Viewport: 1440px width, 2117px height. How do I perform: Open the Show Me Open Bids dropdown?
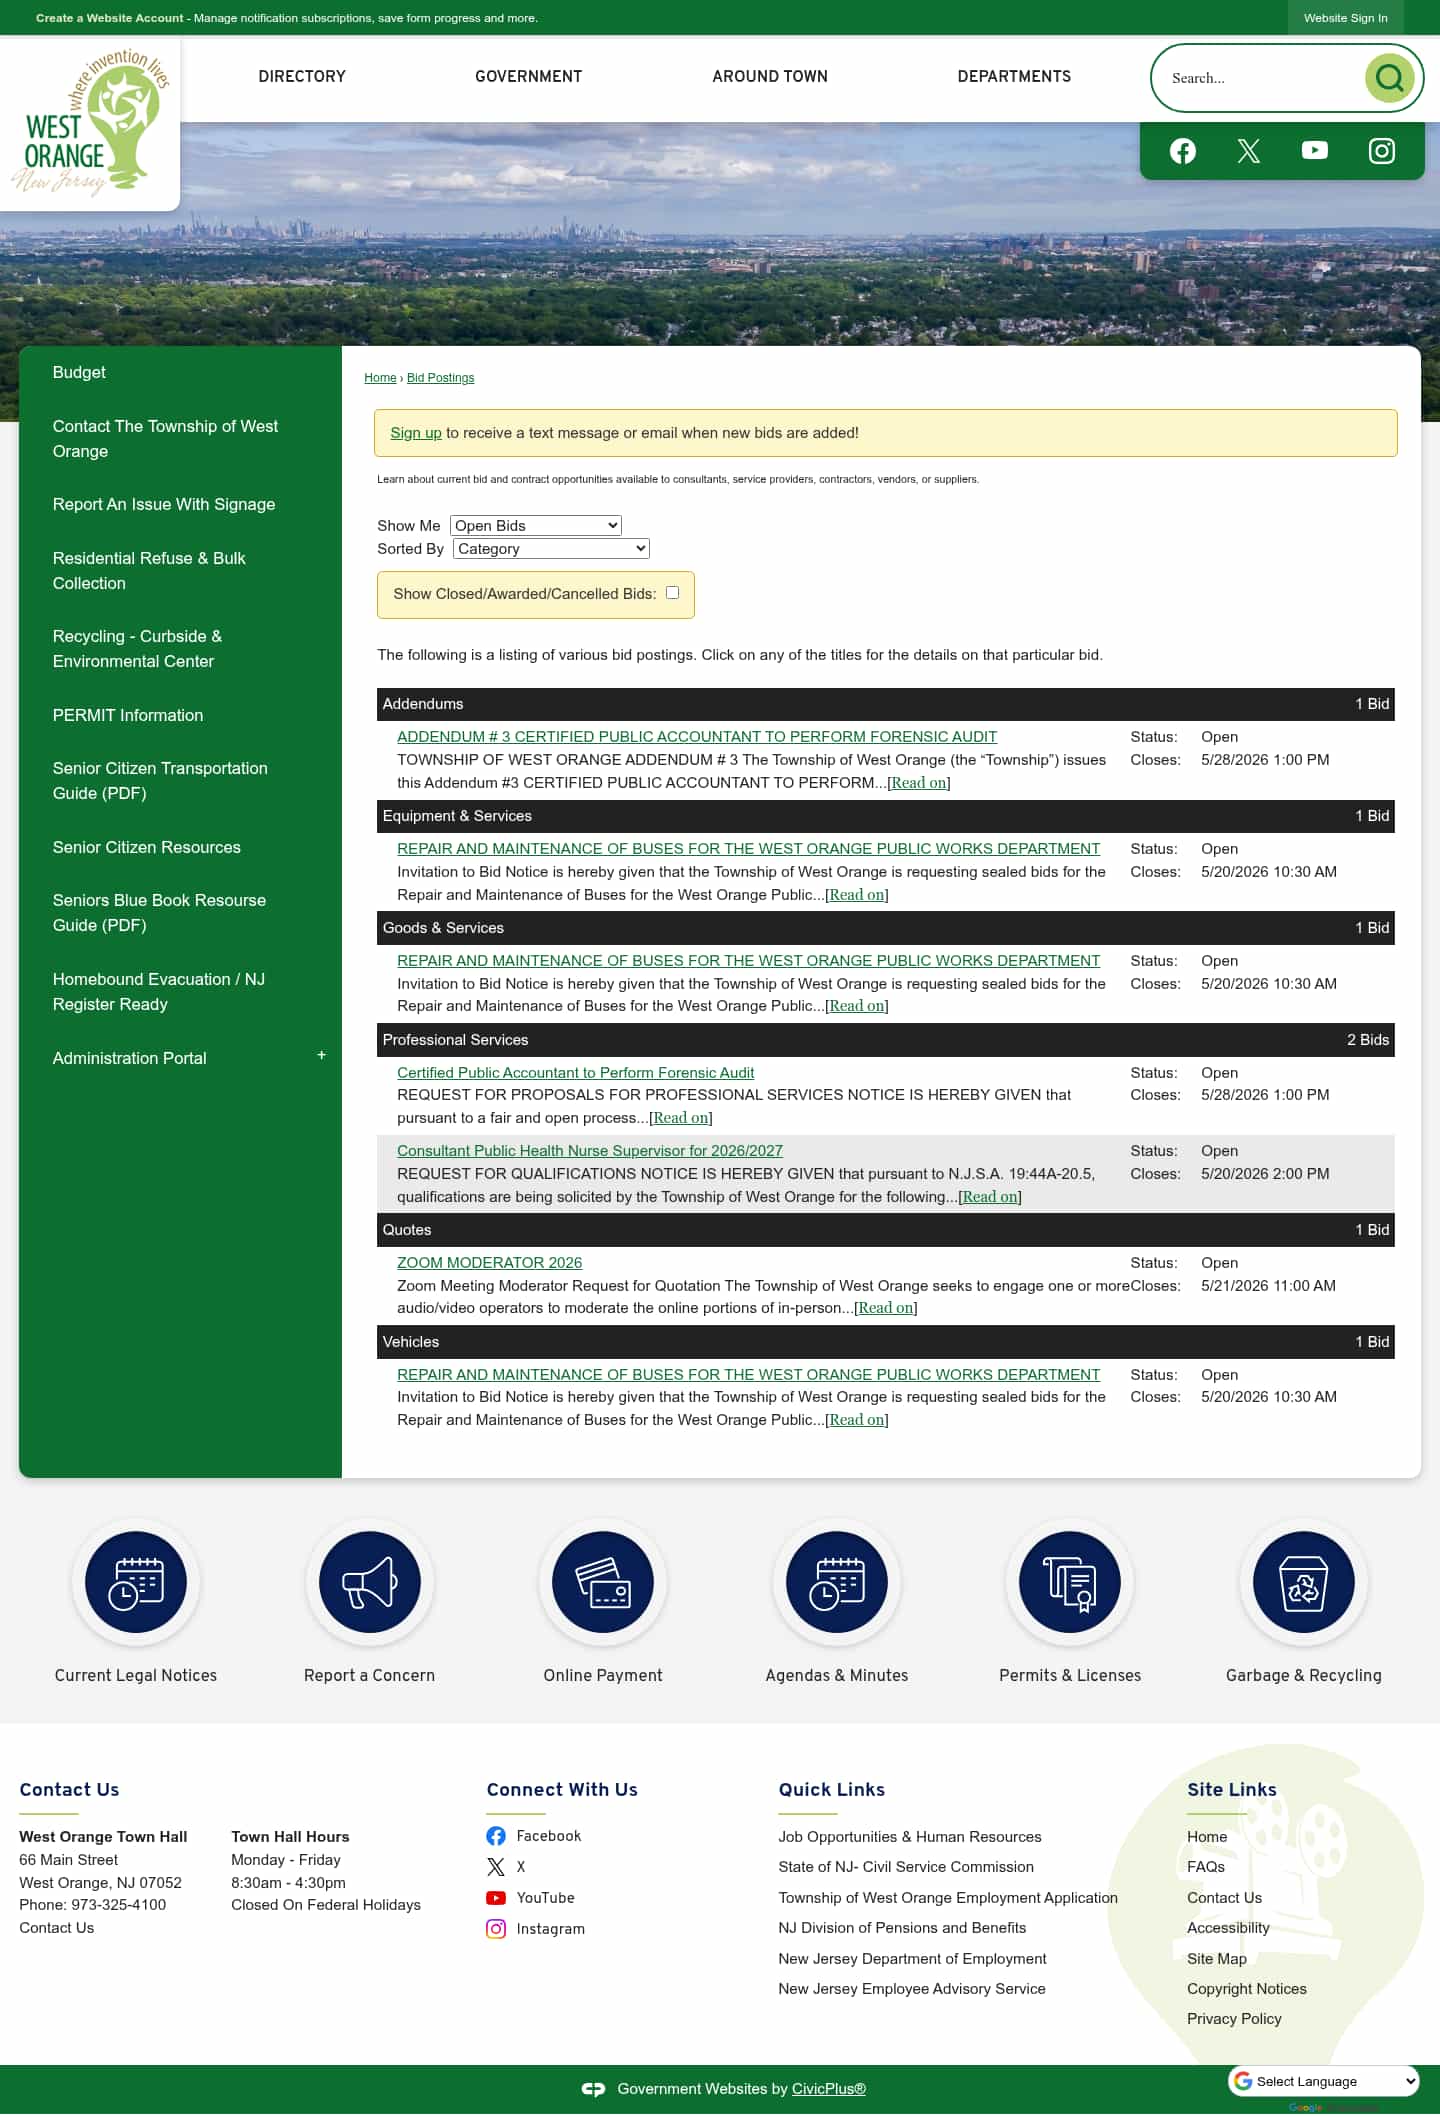(x=536, y=526)
